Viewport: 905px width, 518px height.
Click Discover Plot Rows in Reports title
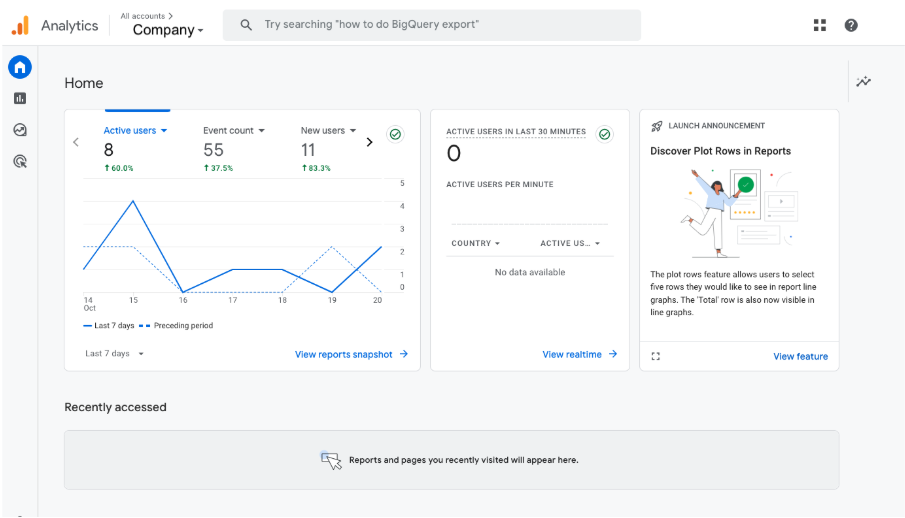[720, 151]
